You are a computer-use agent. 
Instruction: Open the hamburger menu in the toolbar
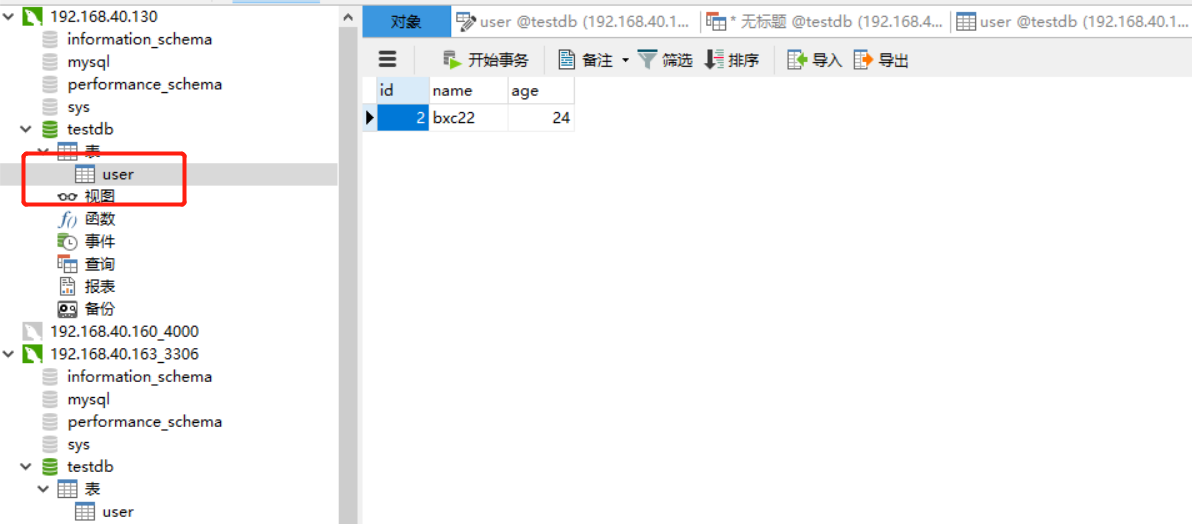[x=388, y=60]
